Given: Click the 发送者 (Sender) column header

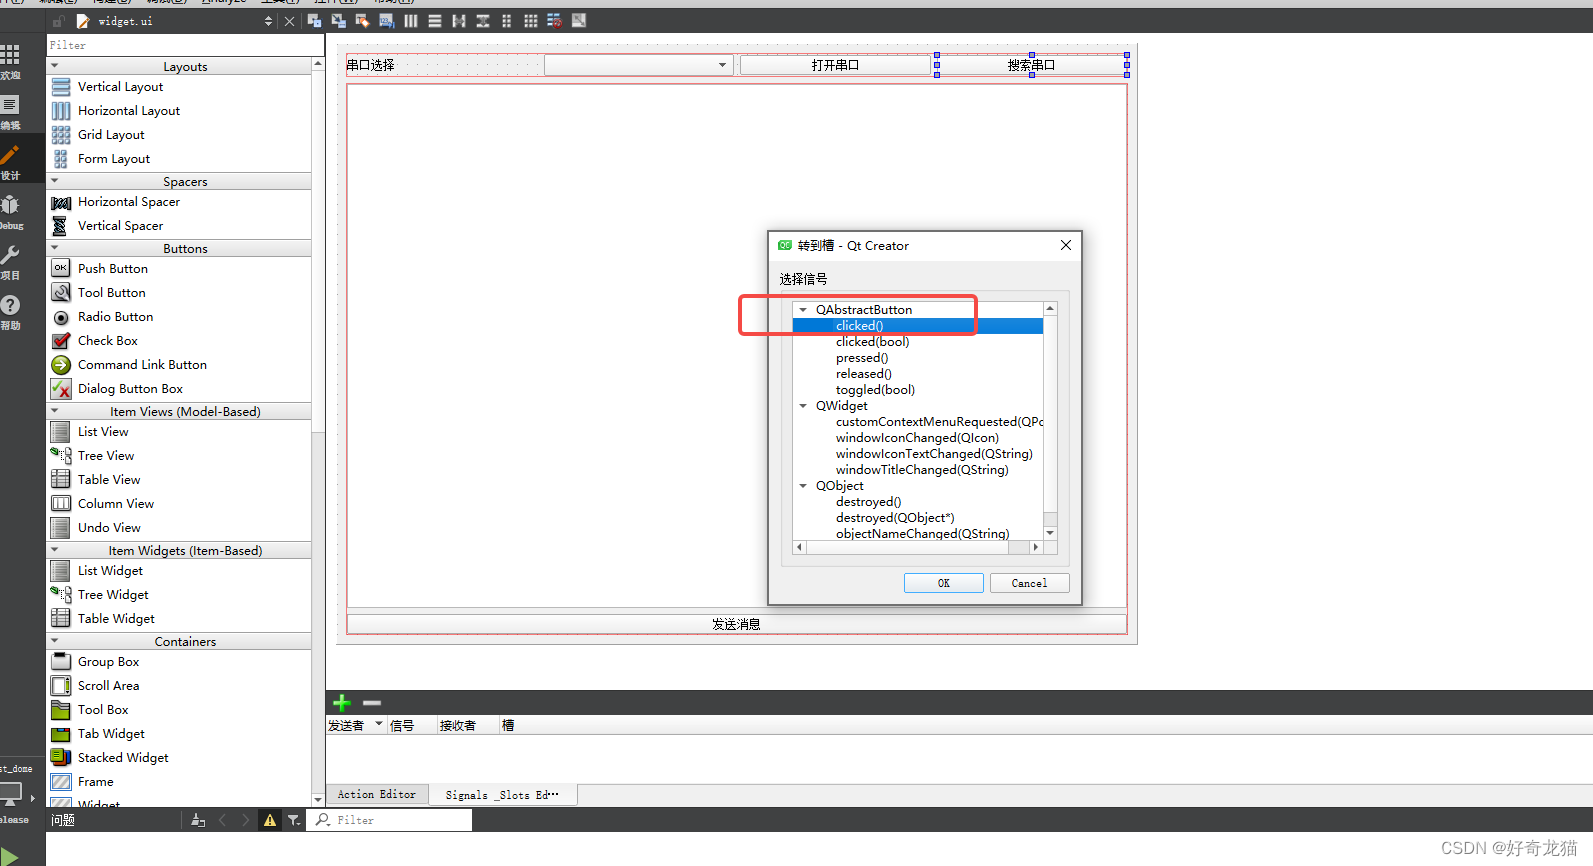Looking at the screenshot, I should click(355, 726).
